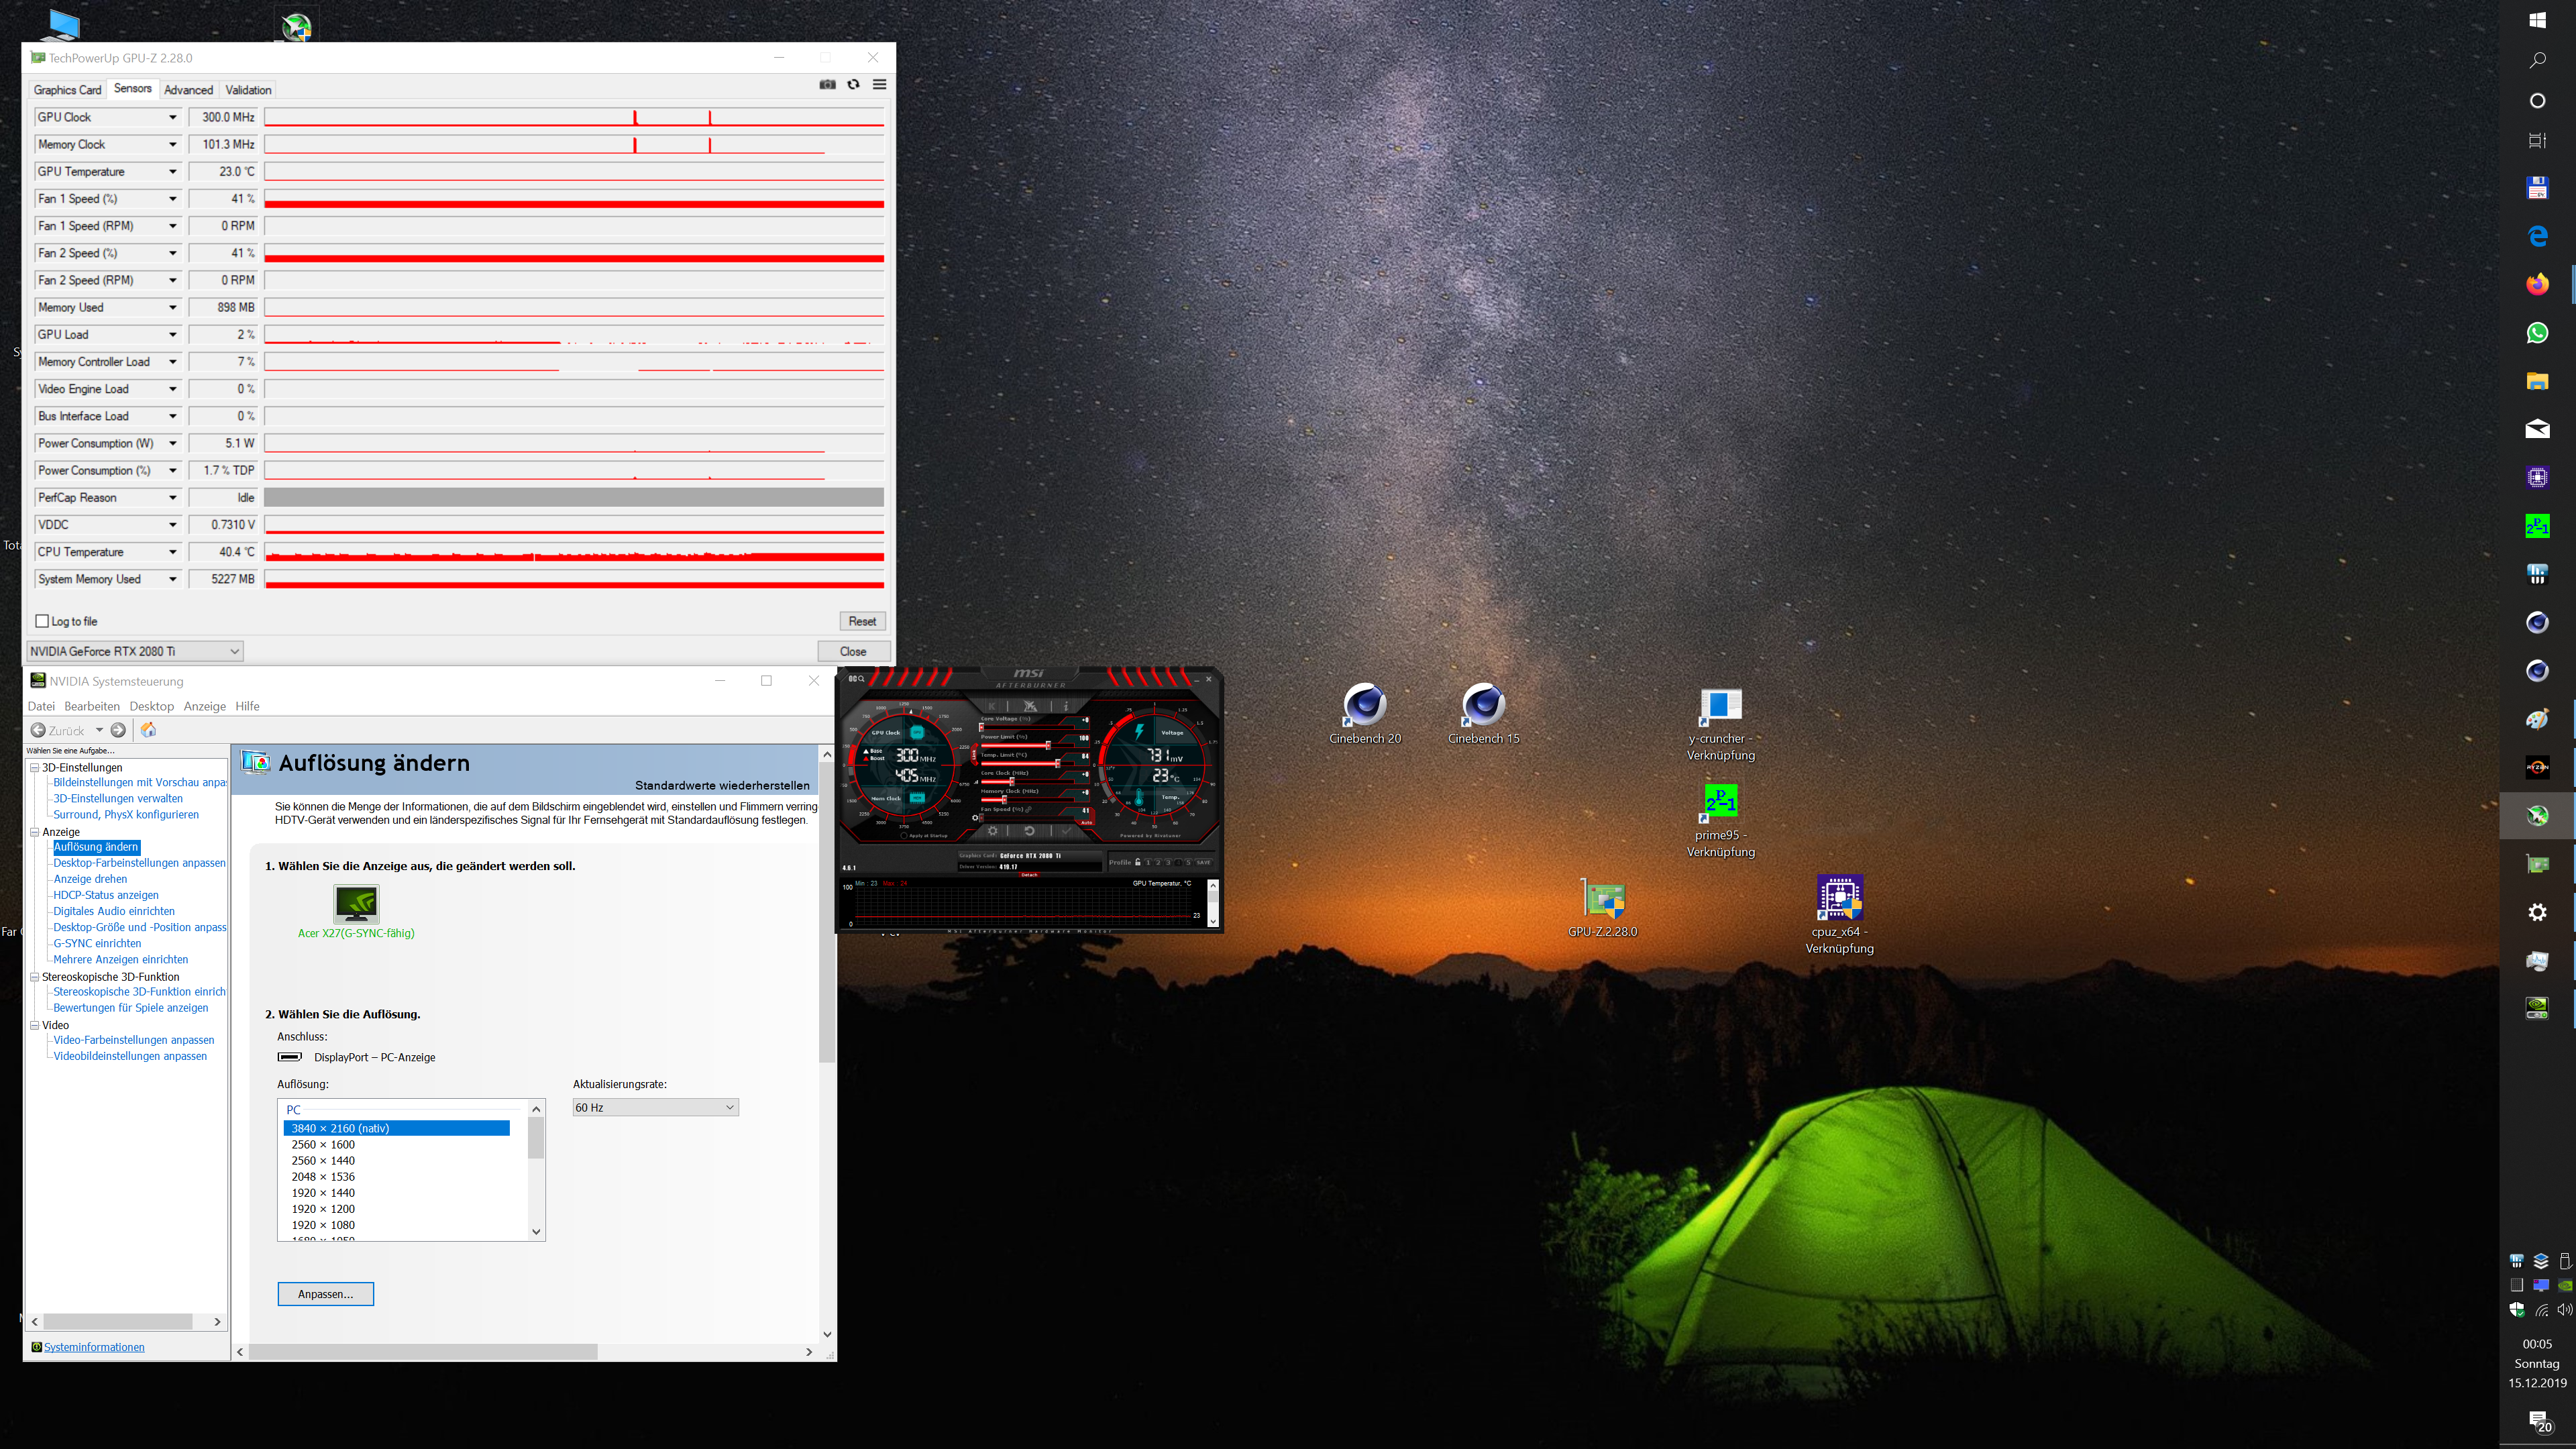This screenshot has height=1449, width=2576.
Task: Open GPU-Z hamburger menu icon
Action: click(x=879, y=85)
